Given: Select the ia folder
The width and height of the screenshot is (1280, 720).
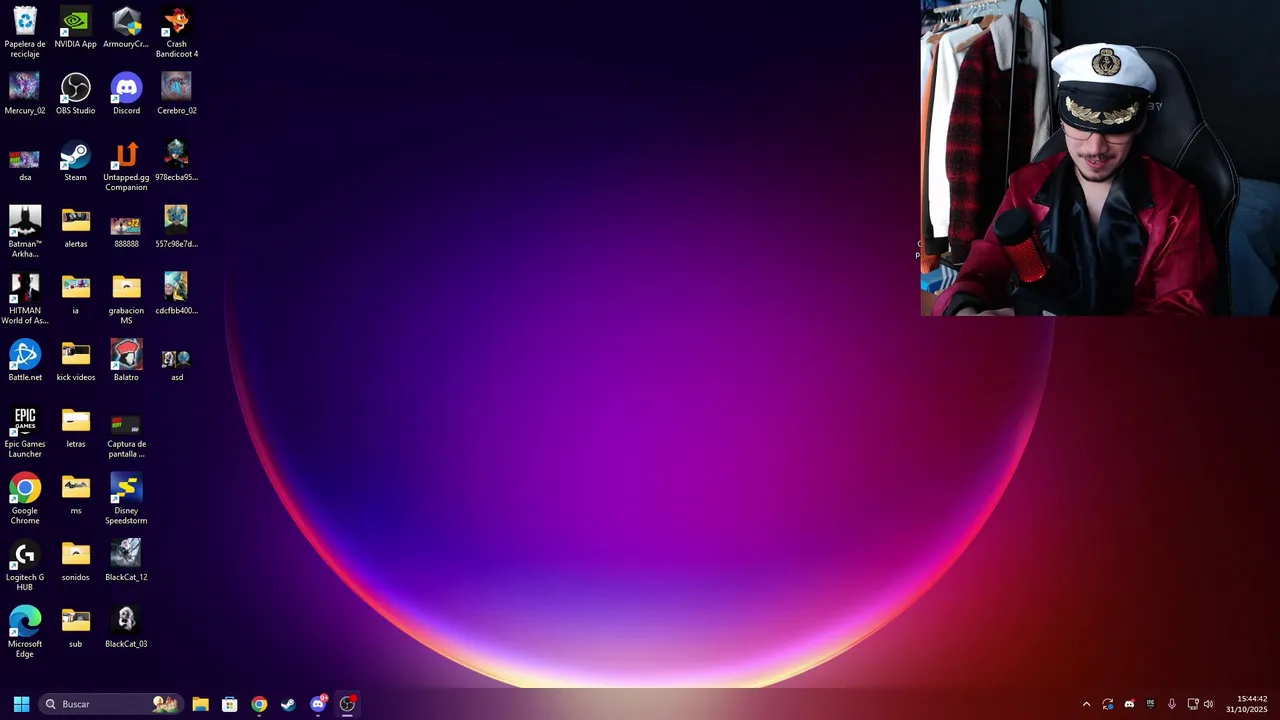Looking at the screenshot, I should point(76,294).
